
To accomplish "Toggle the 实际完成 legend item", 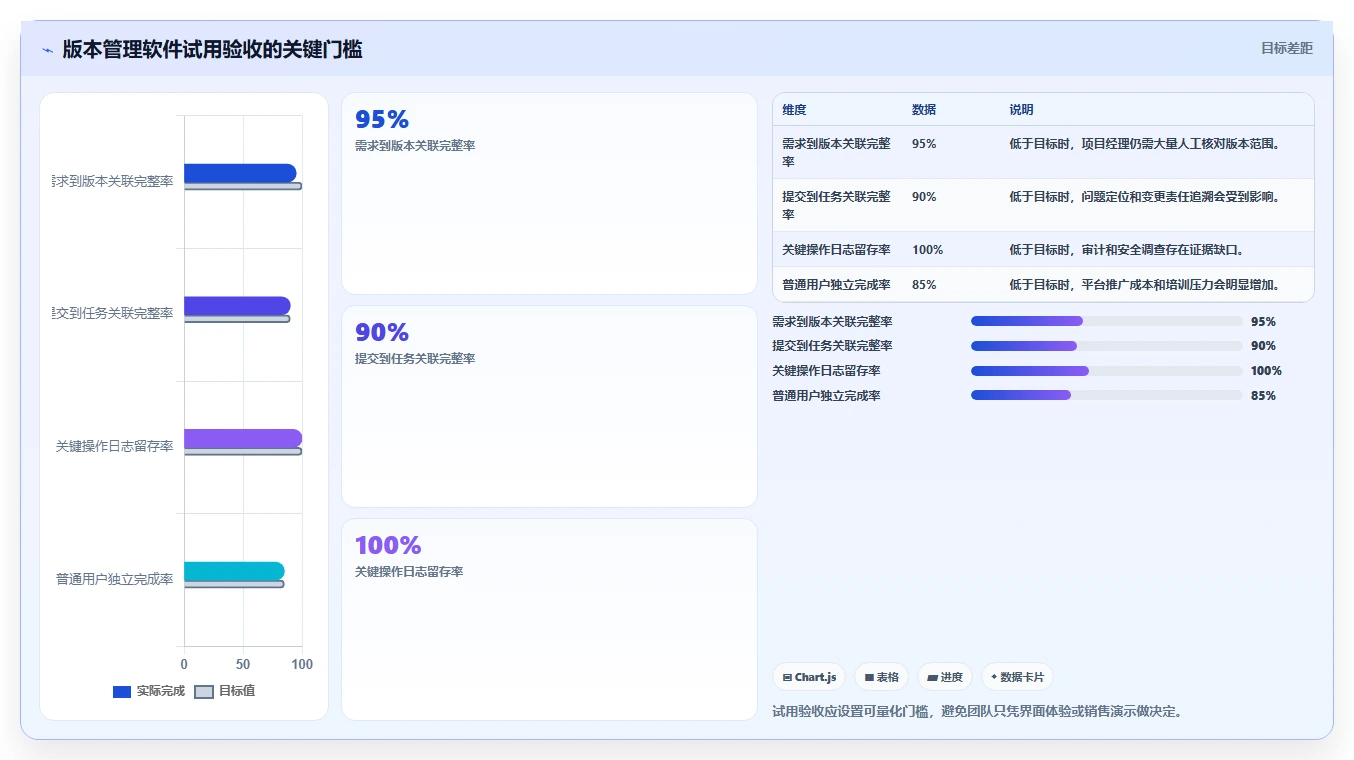I will [149, 691].
